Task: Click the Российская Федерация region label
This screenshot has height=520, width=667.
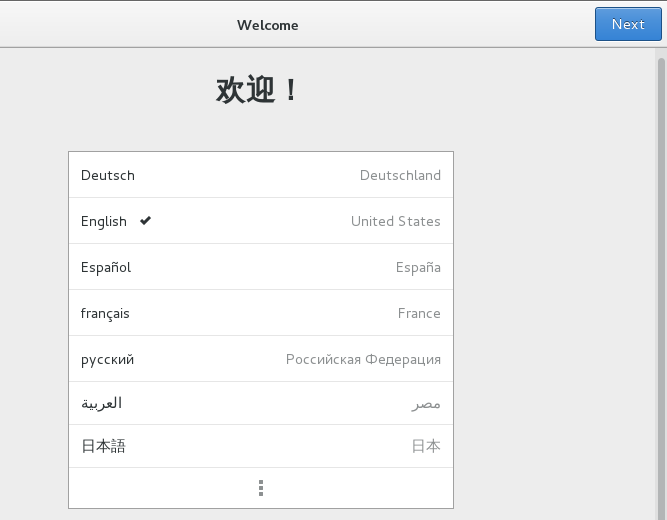Action: point(363,359)
